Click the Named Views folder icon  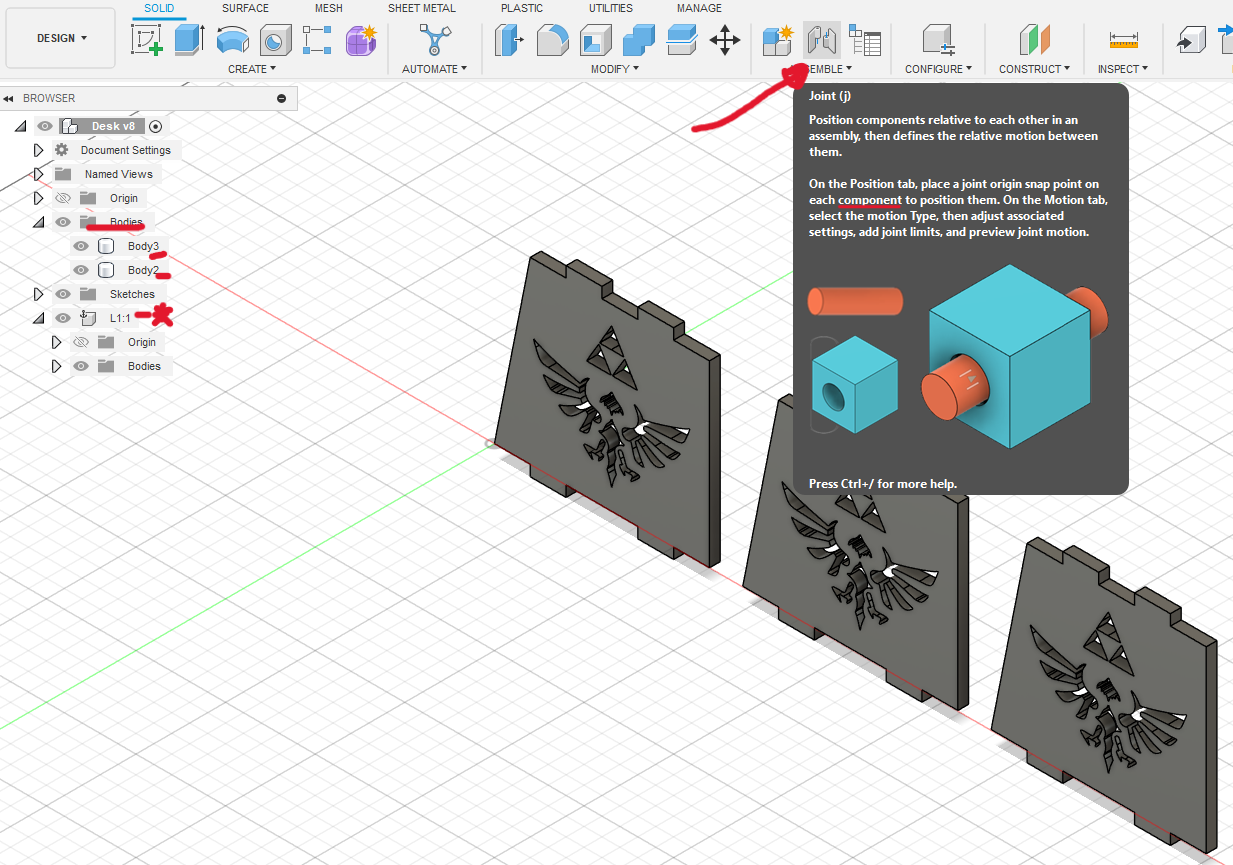[62, 174]
